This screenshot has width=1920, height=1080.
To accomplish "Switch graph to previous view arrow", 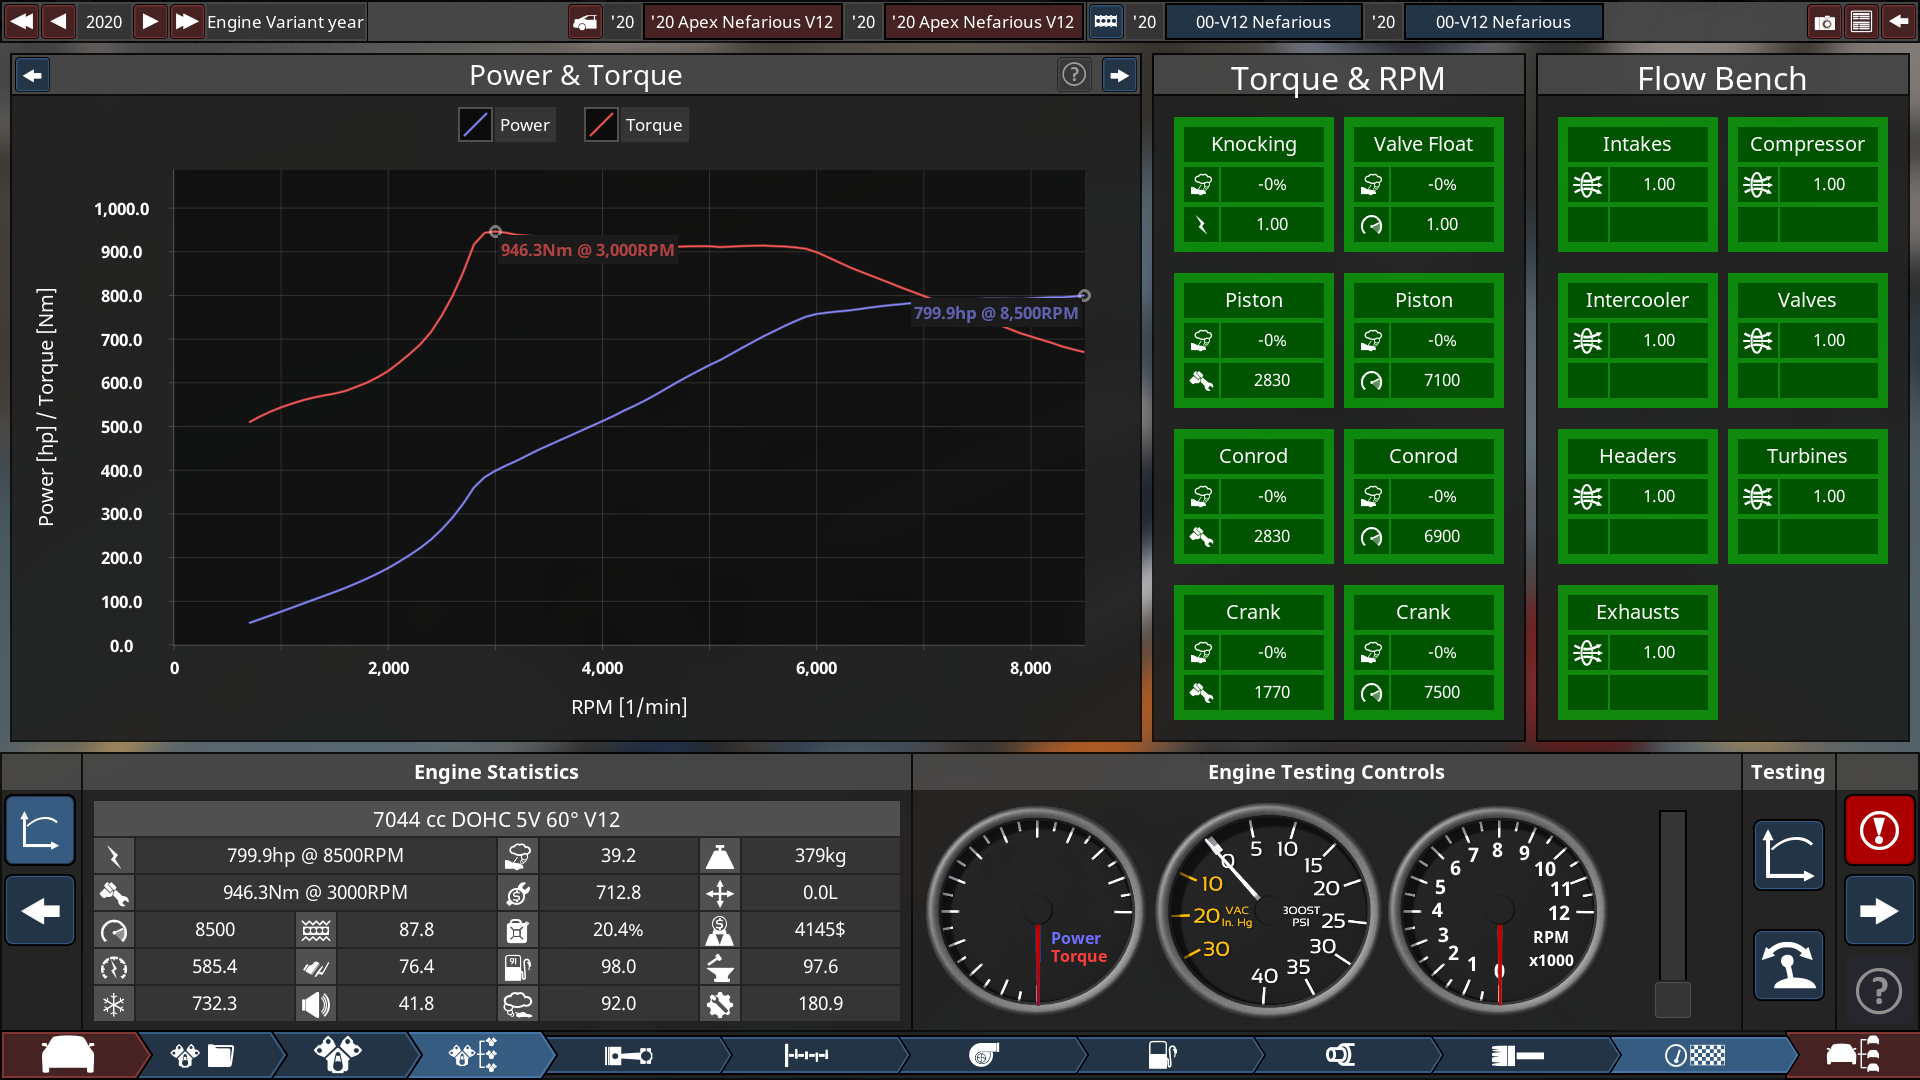I will click(33, 75).
